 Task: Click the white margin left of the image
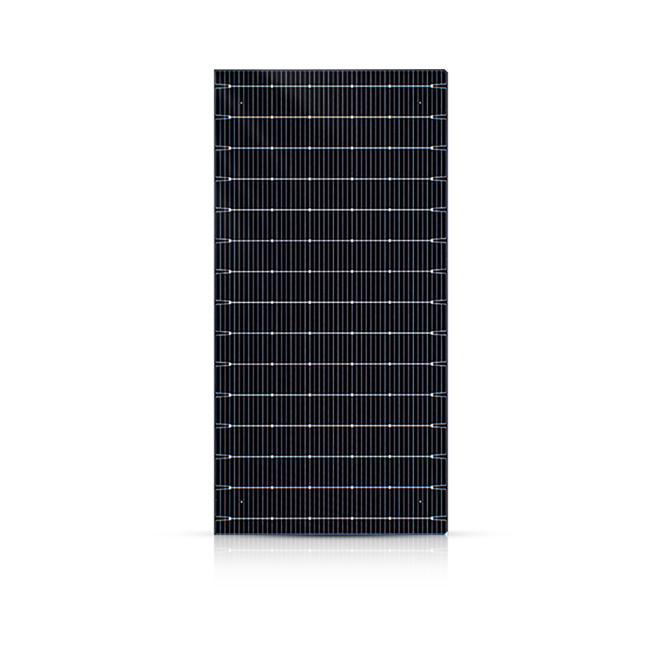point(75,328)
